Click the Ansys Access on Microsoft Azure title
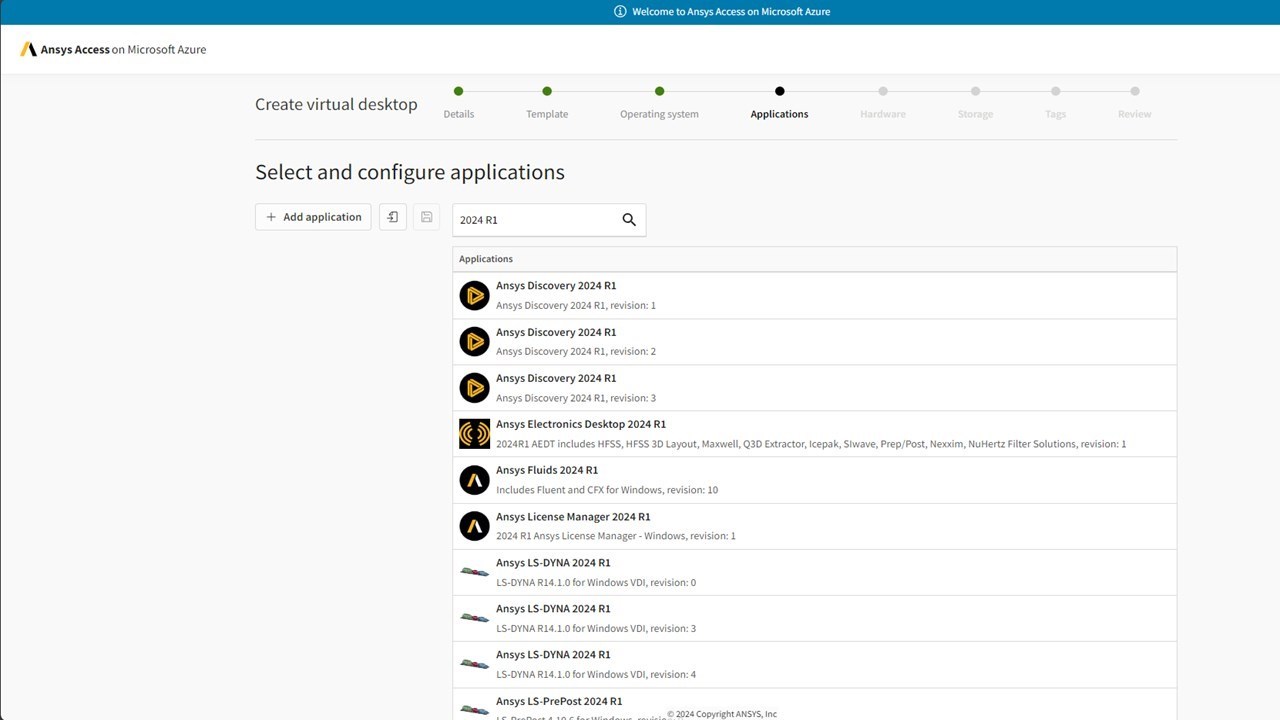This screenshot has height=720, width=1280. [x=123, y=50]
